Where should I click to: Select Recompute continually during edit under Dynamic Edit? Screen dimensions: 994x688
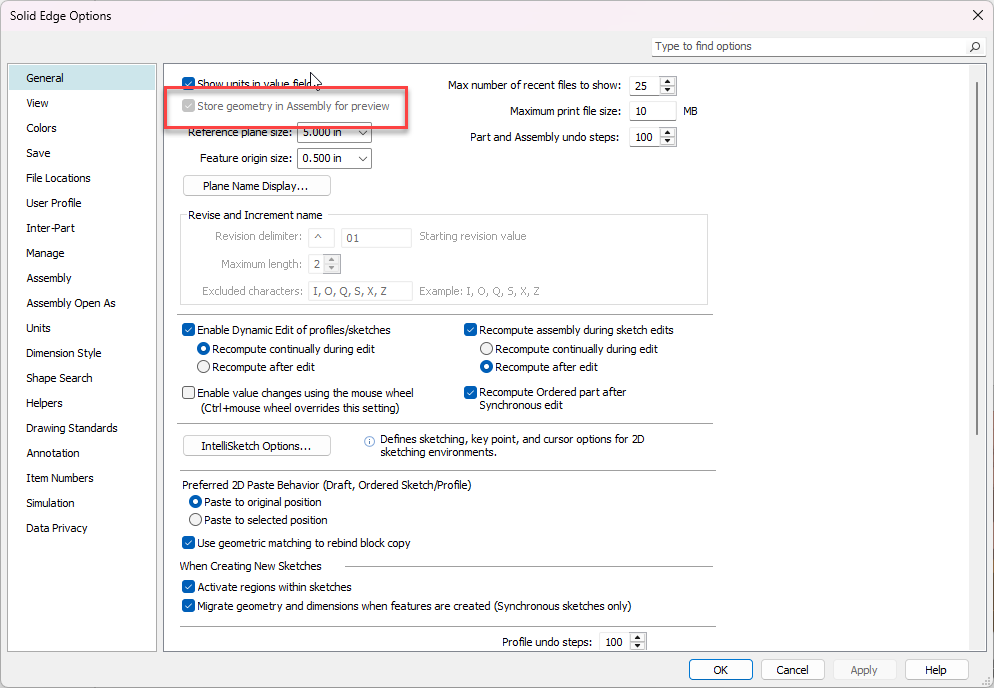click(203, 349)
